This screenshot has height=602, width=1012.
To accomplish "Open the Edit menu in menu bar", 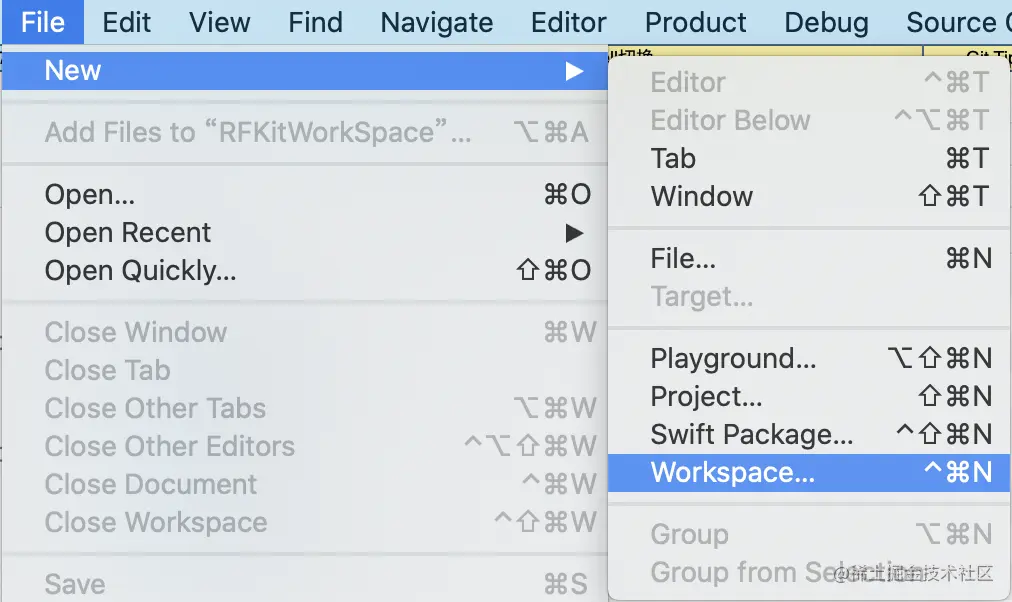I will 127,22.
